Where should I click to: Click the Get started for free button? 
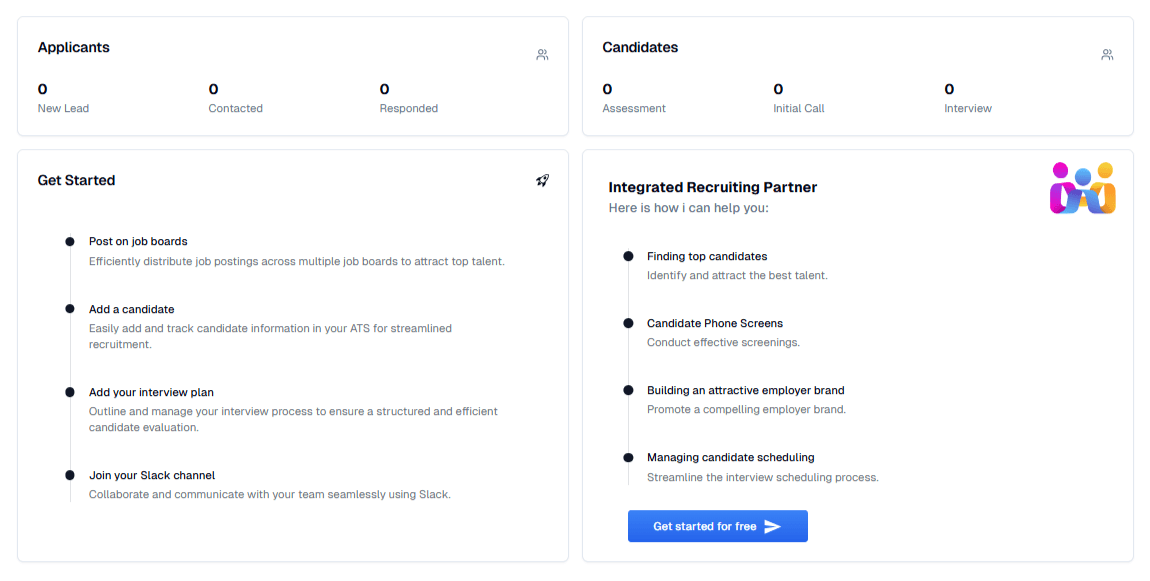717,527
